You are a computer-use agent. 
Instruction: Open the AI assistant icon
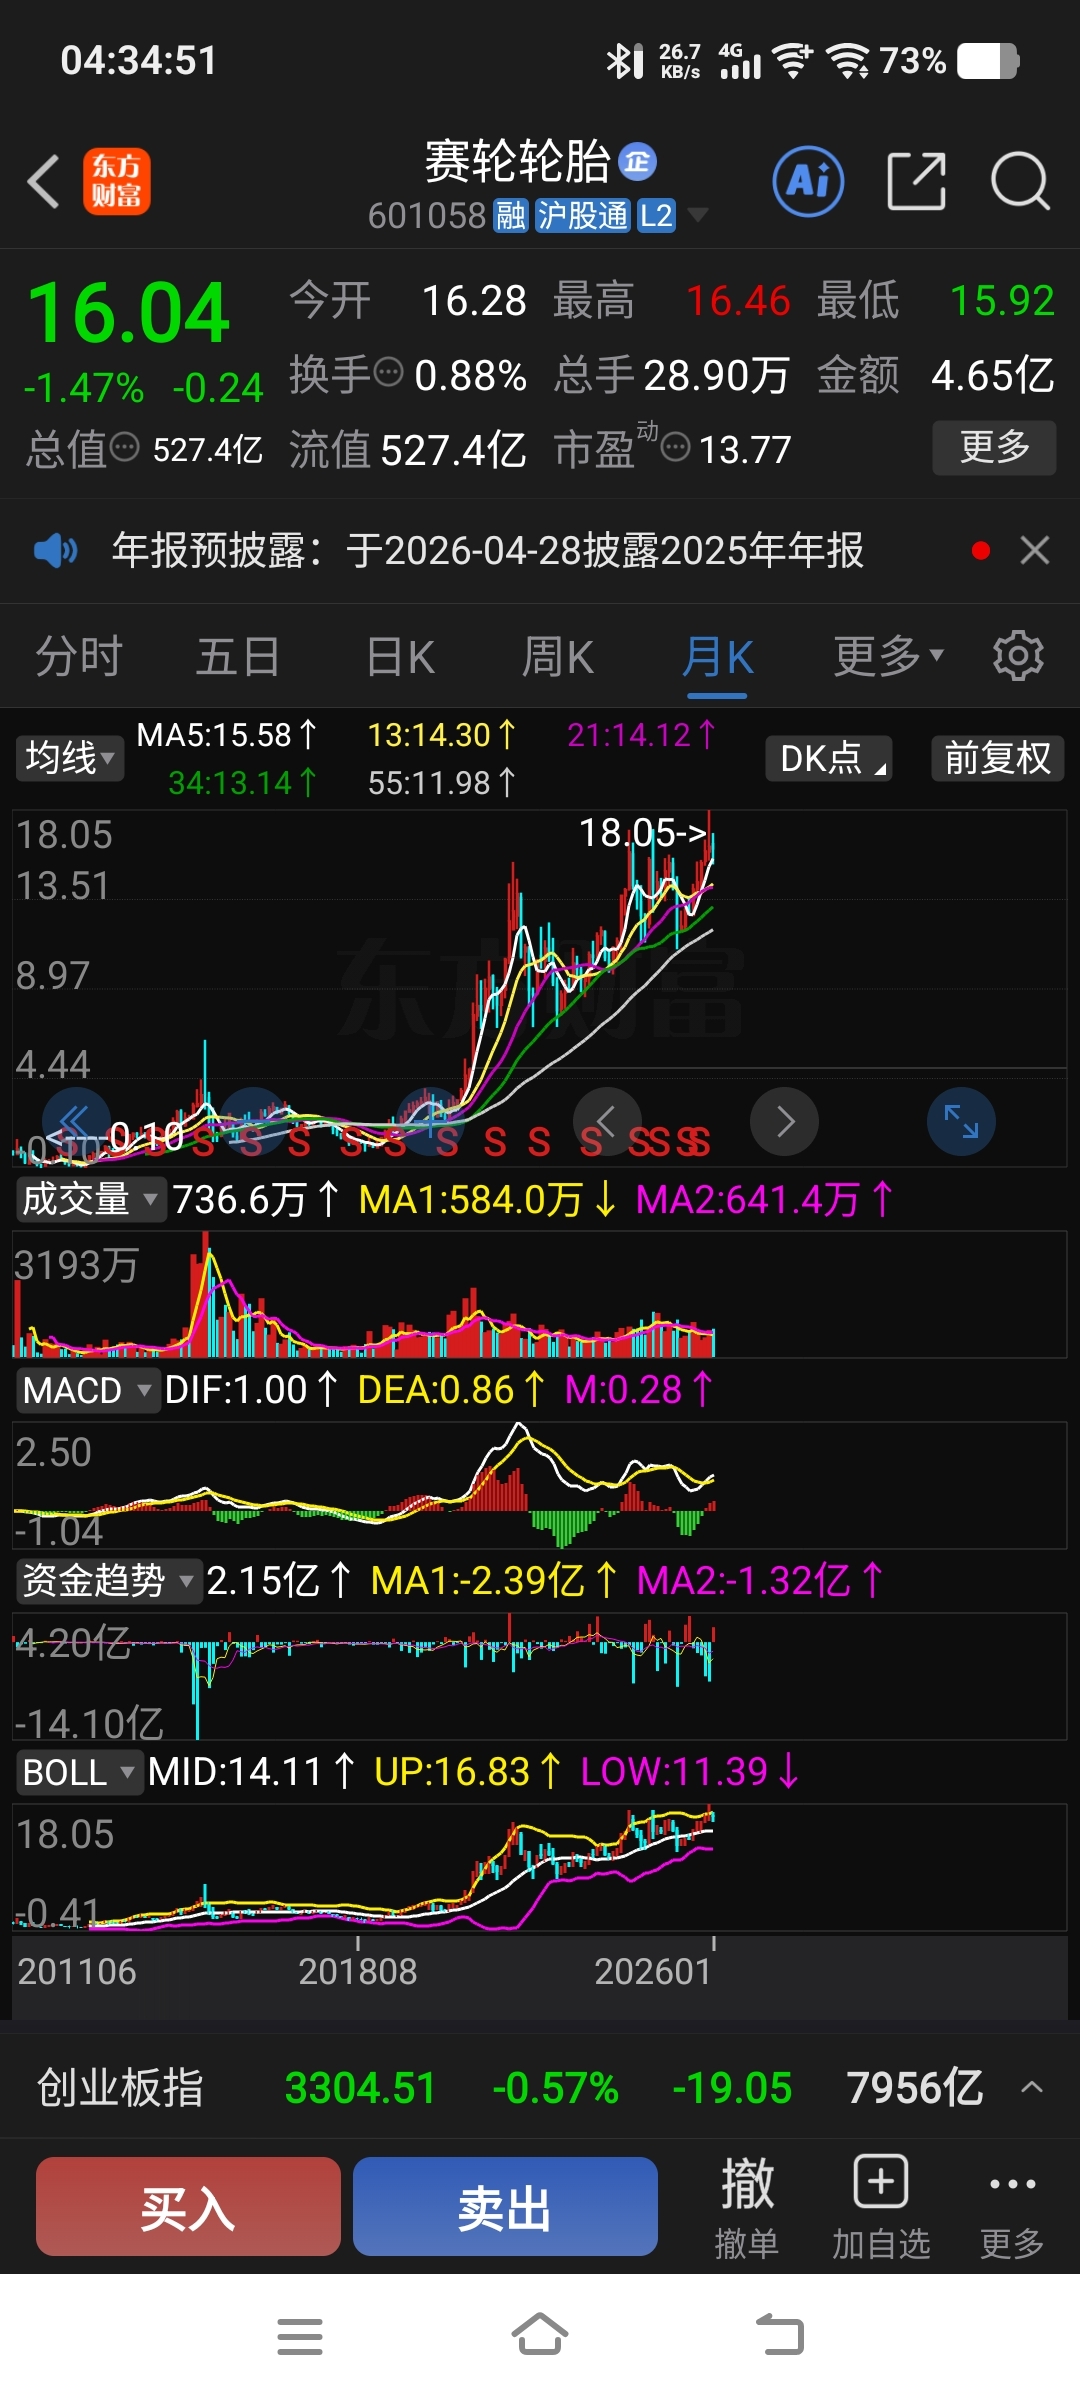[808, 182]
